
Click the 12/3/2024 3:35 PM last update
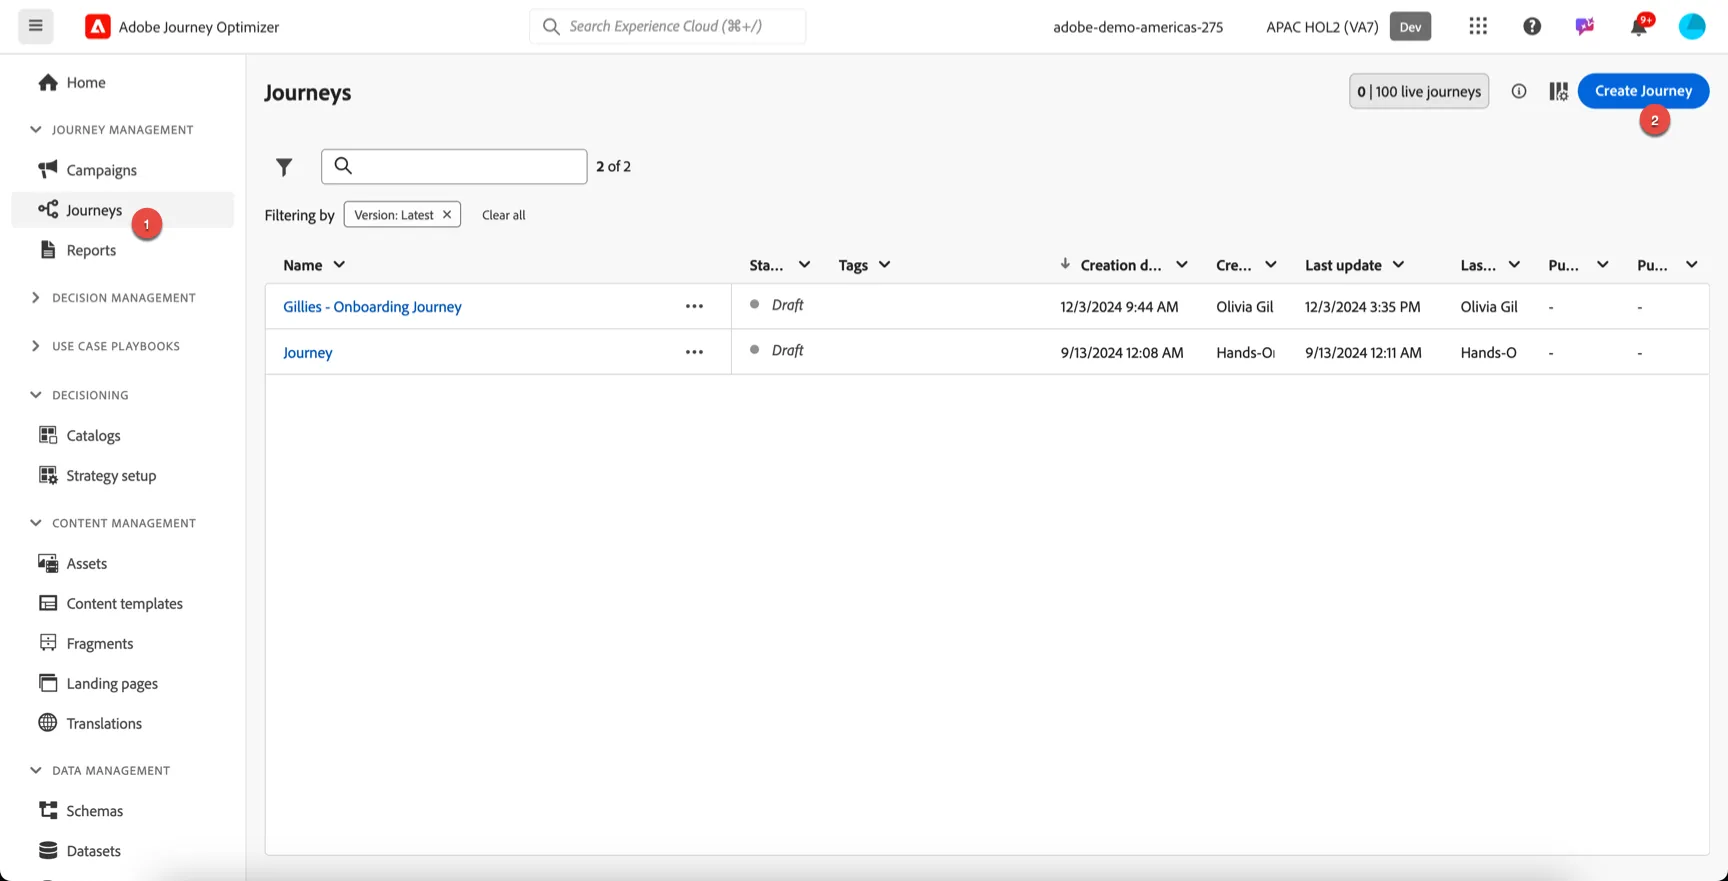(1362, 307)
